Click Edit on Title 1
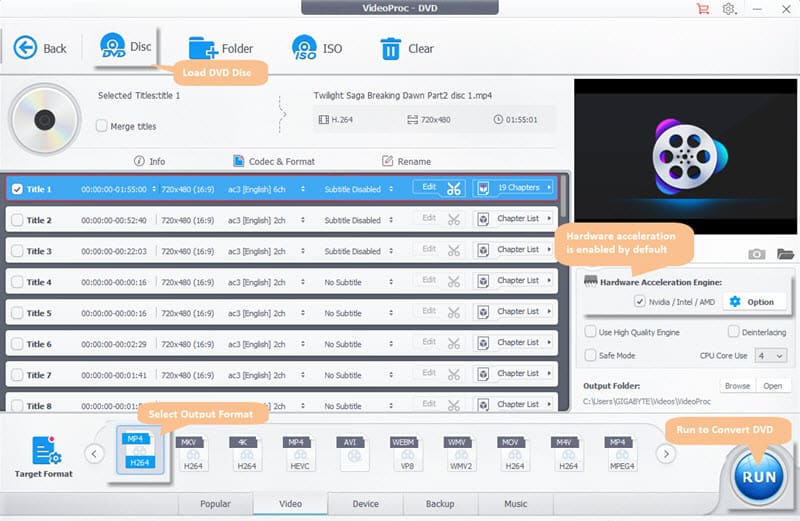 pos(429,187)
